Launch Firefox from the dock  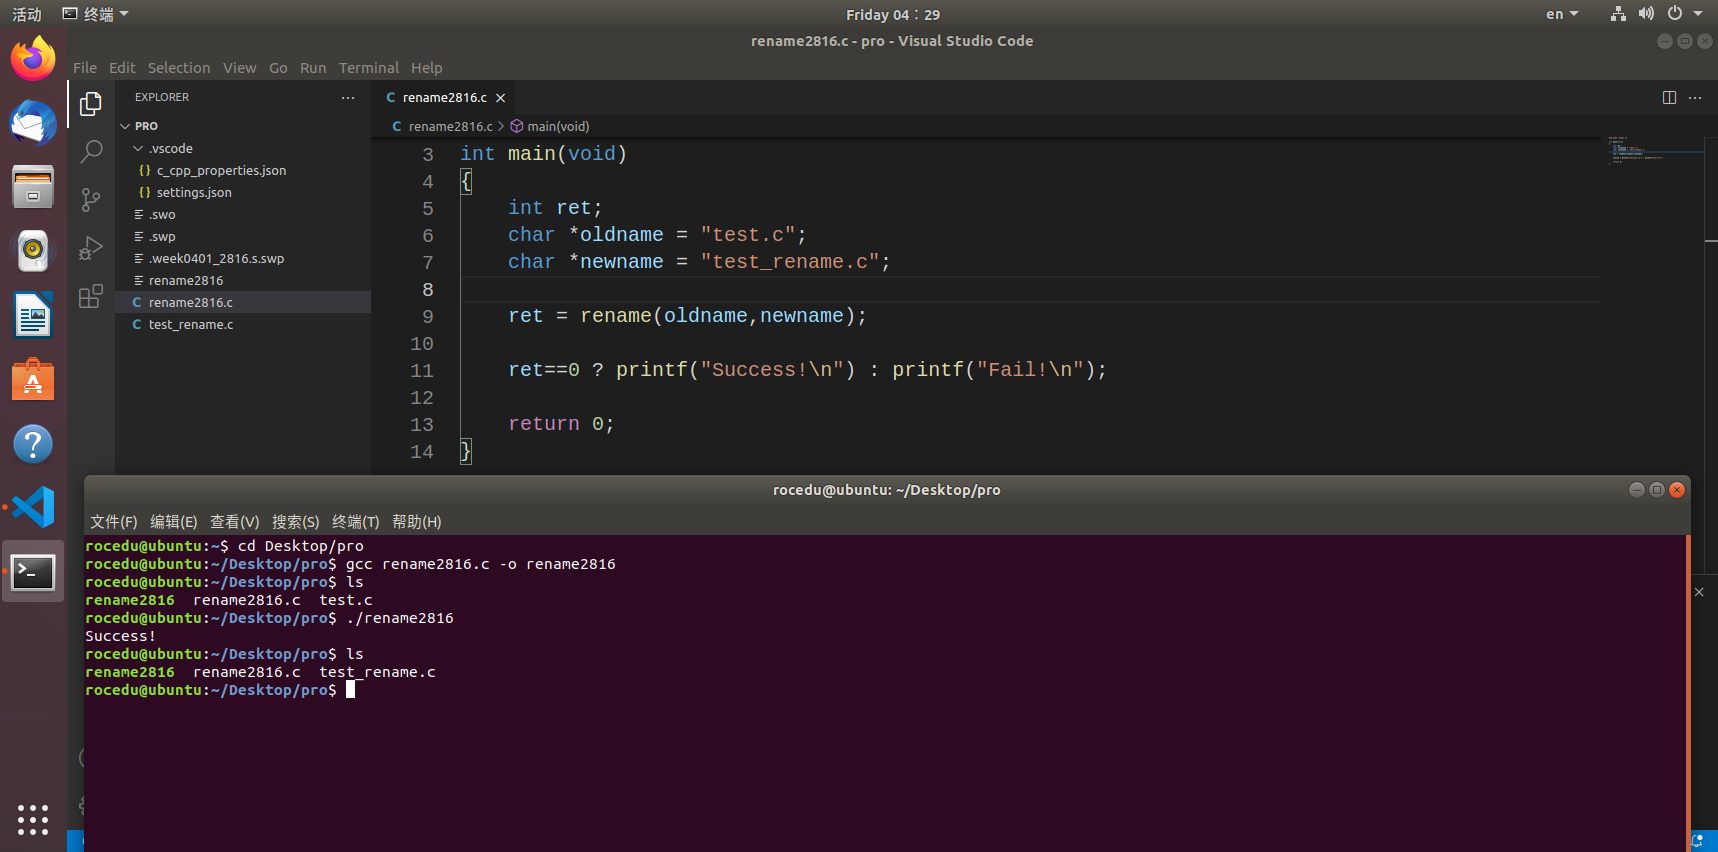coord(33,59)
